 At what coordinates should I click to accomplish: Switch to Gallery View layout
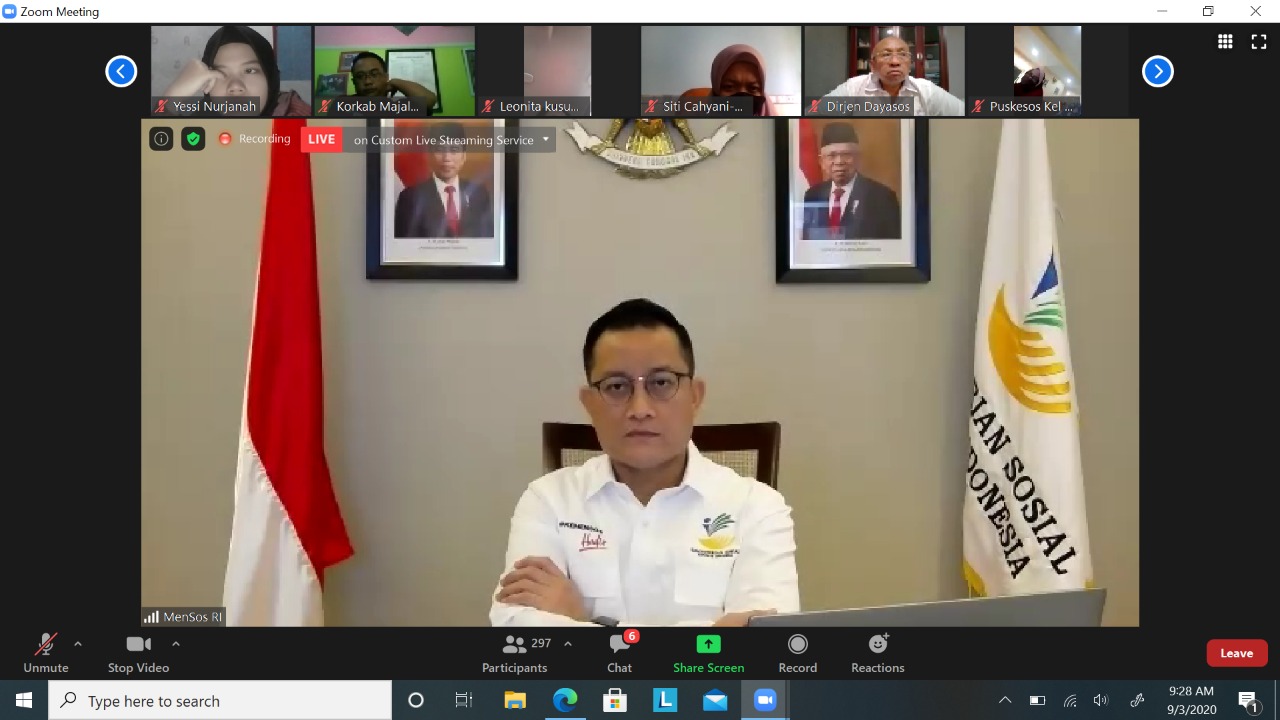(x=1224, y=41)
